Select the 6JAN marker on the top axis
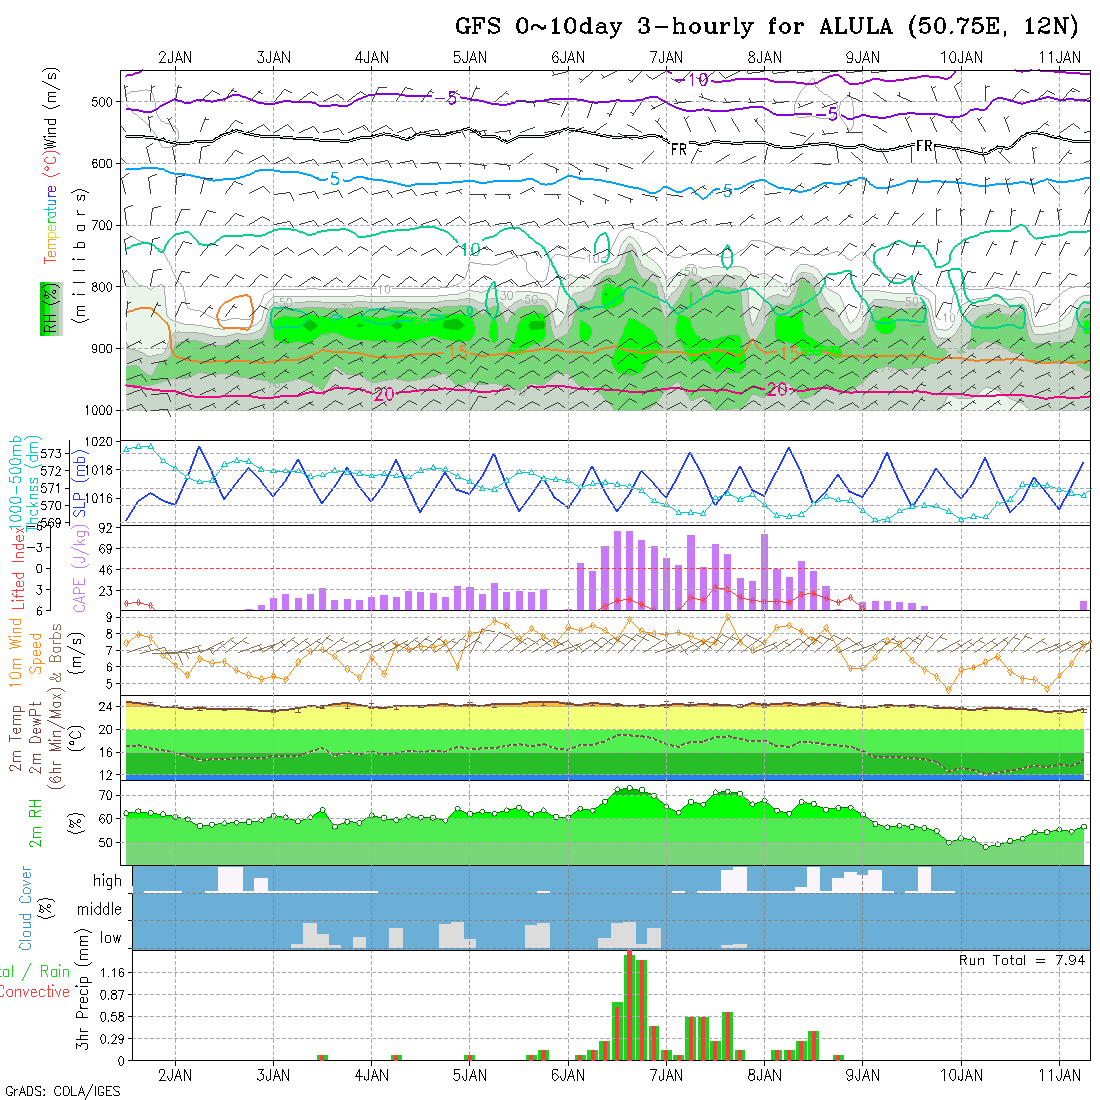The width and height of the screenshot is (1100, 1100). coord(568,57)
